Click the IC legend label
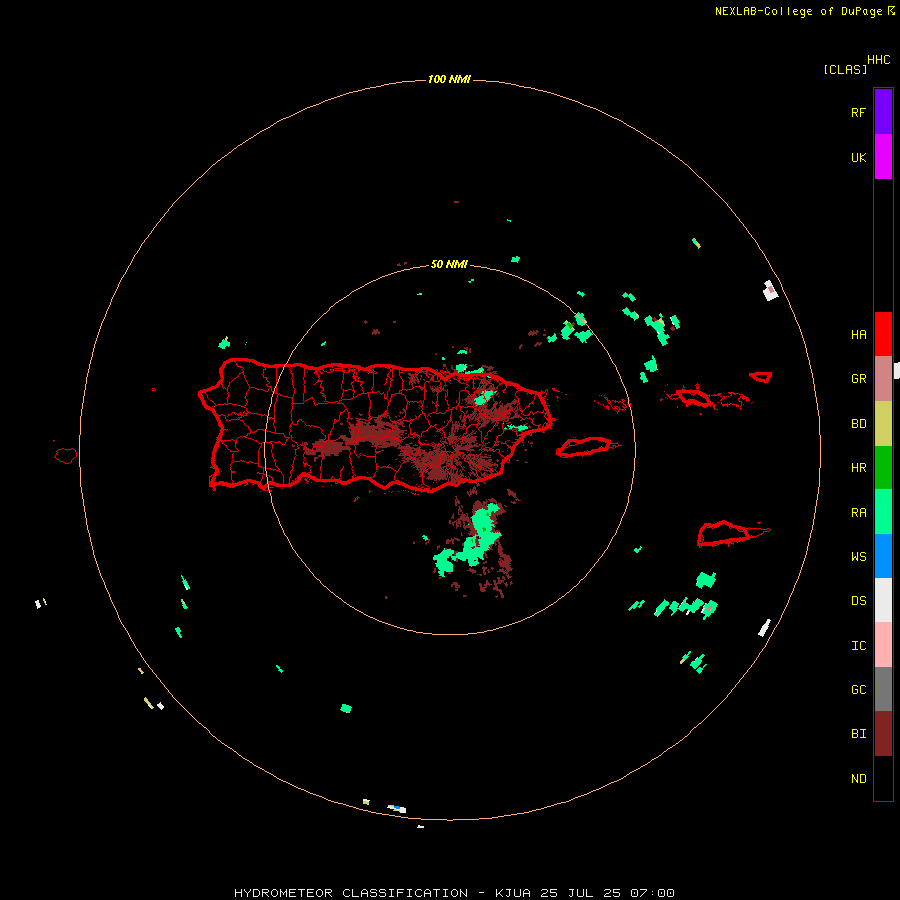The height and width of the screenshot is (900, 900). [x=858, y=646]
